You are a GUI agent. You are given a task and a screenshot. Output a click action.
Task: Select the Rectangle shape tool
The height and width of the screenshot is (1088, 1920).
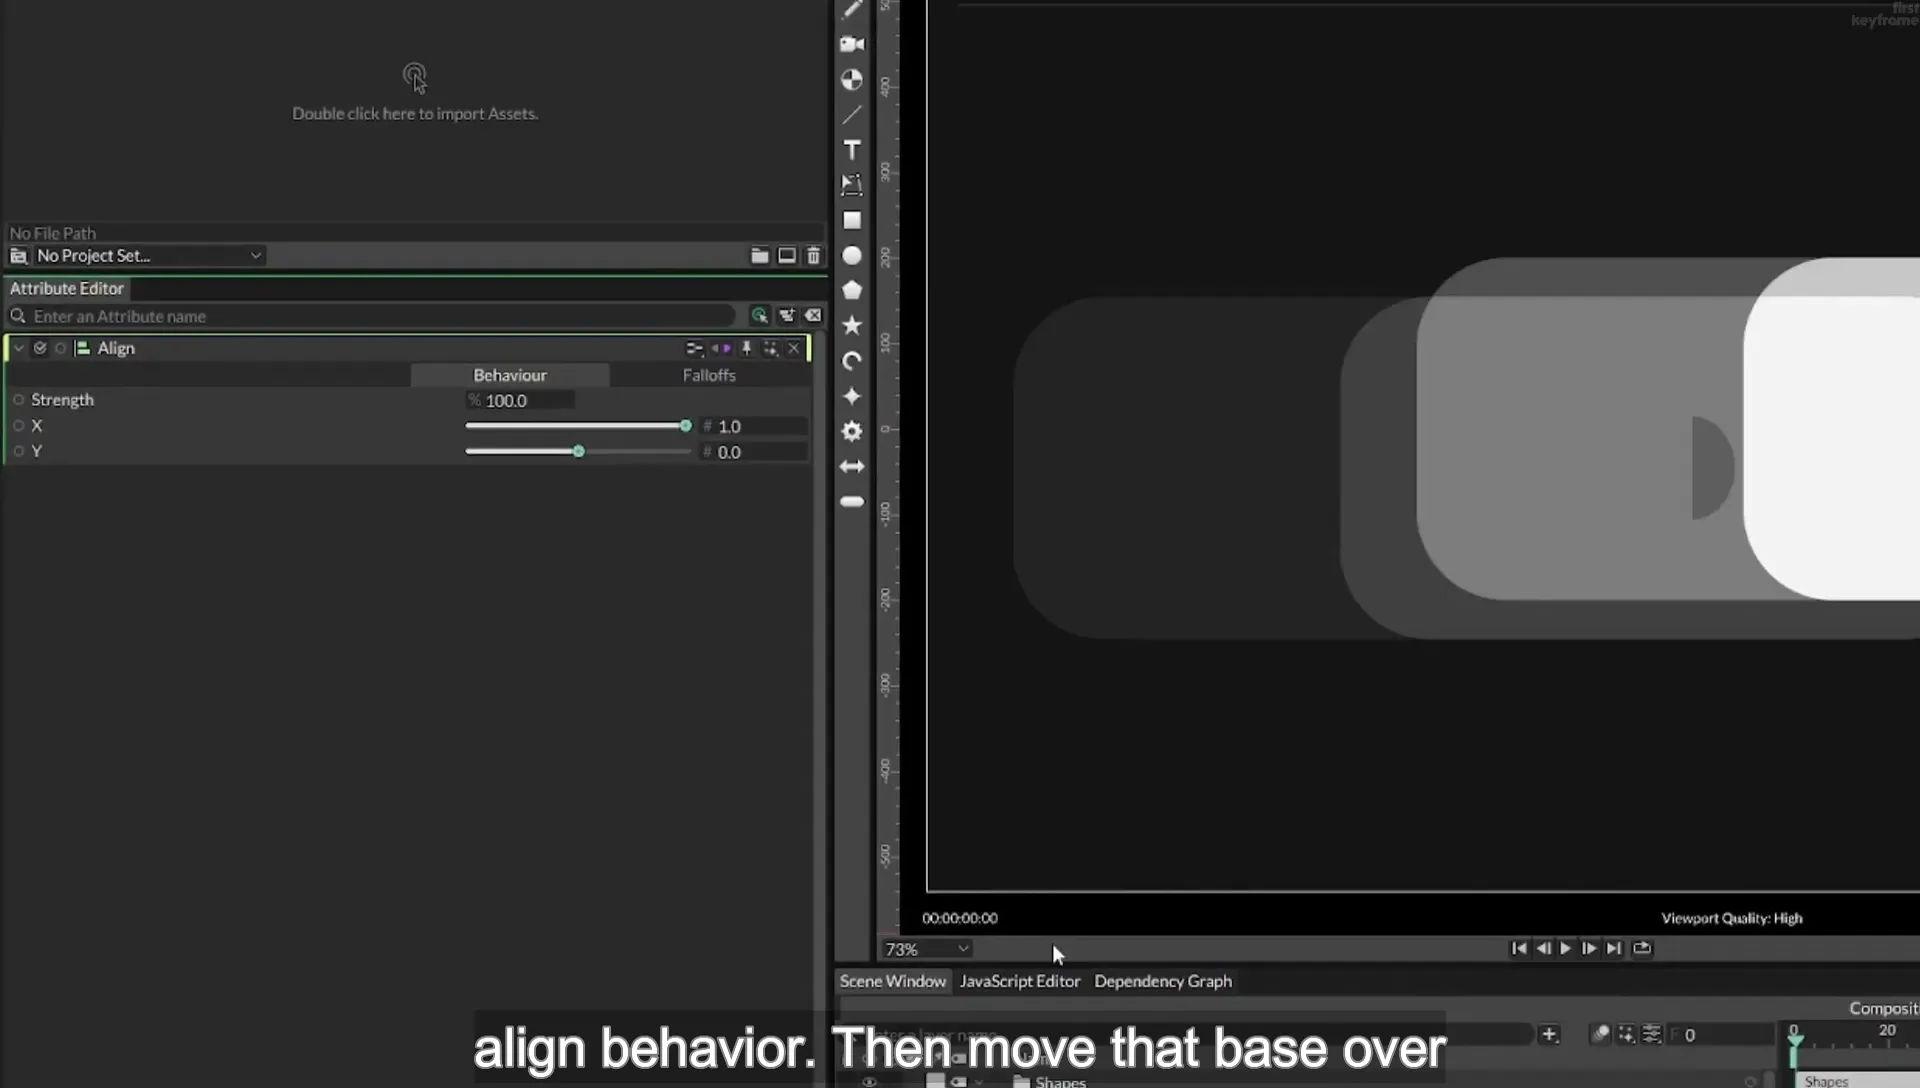coord(852,220)
